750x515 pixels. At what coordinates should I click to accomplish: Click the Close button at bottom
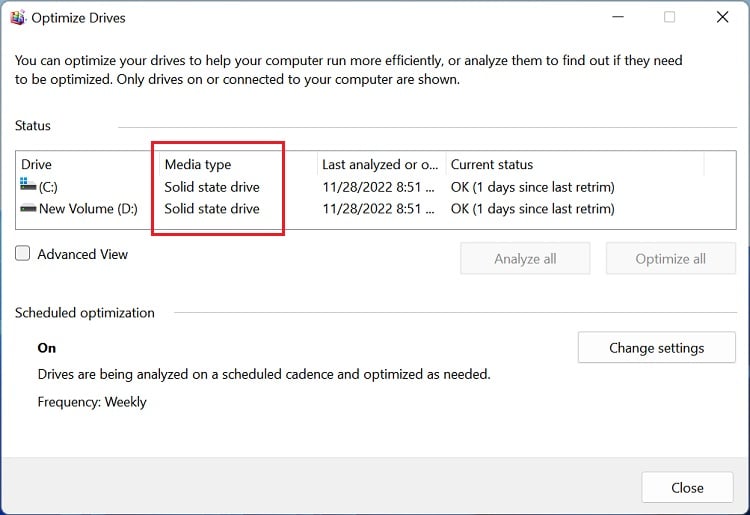click(687, 487)
